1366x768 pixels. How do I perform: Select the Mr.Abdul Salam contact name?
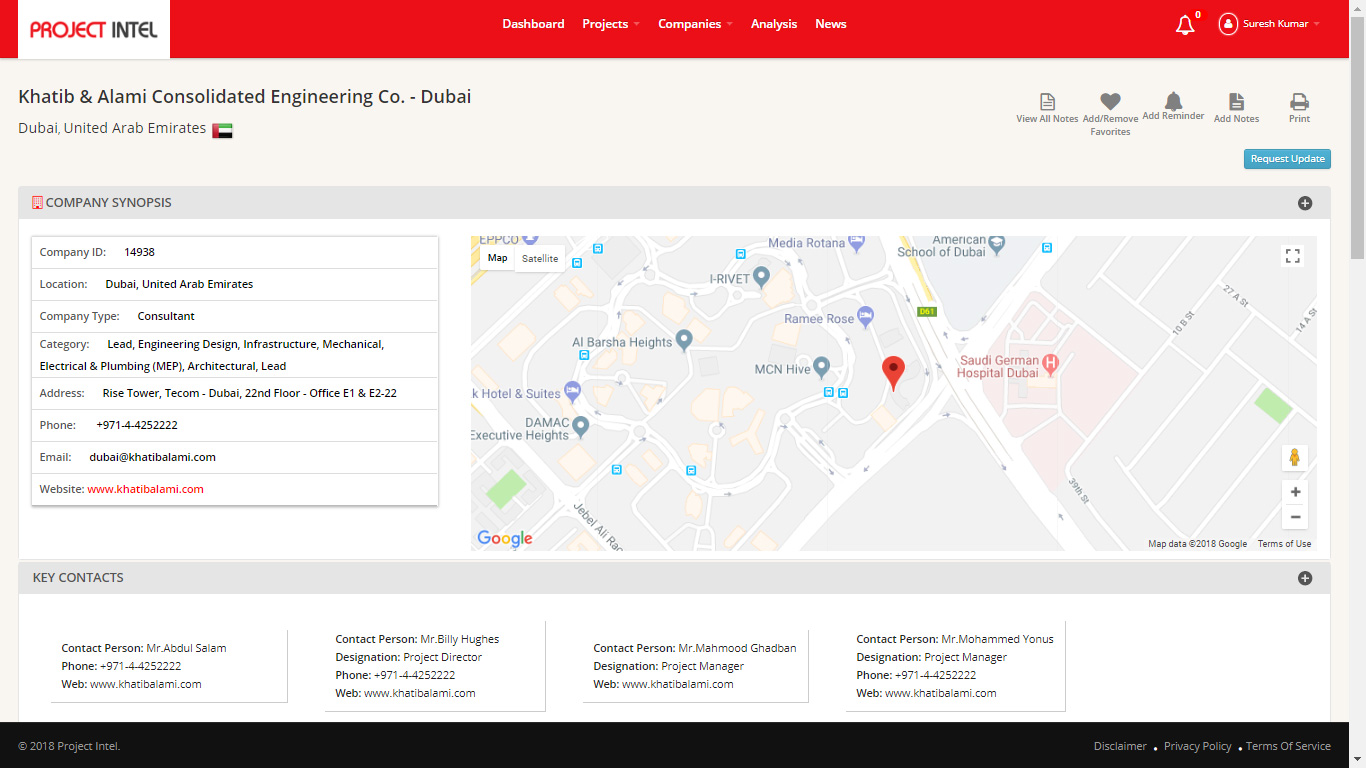click(x=186, y=648)
